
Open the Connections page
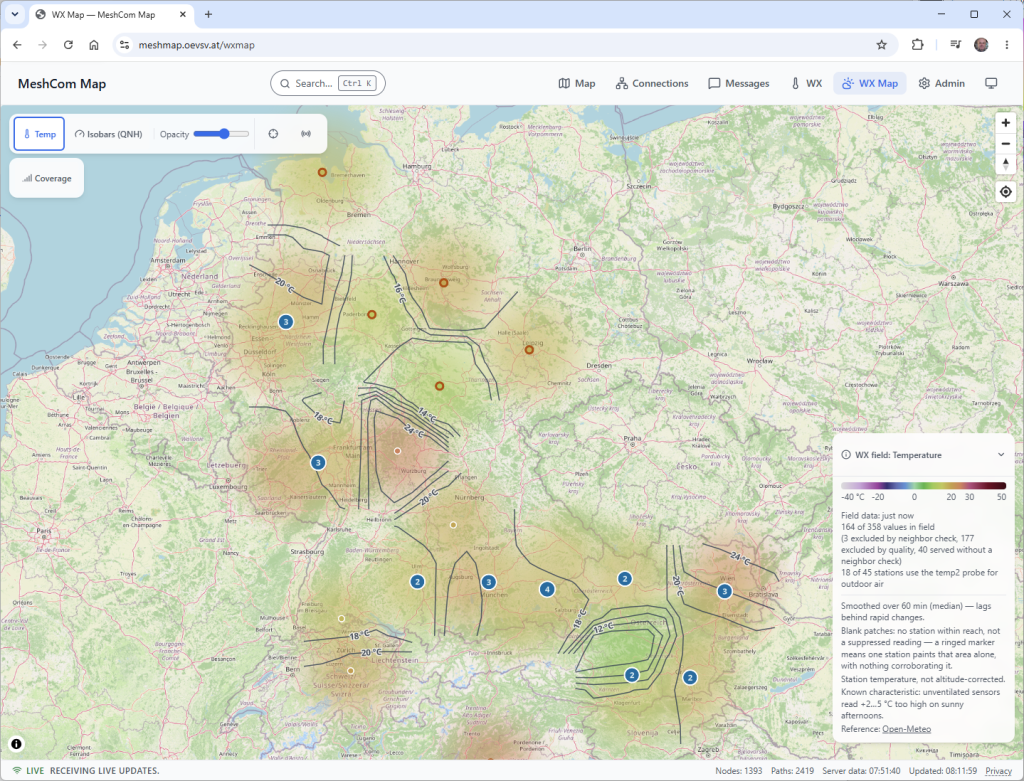click(x=652, y=84)
